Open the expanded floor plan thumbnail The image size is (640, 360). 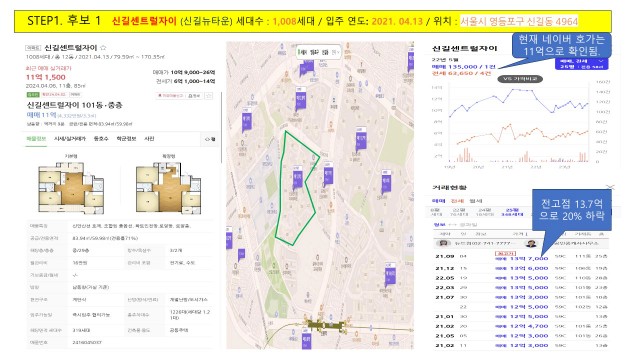pyautogui.click(x=168, y=188)
